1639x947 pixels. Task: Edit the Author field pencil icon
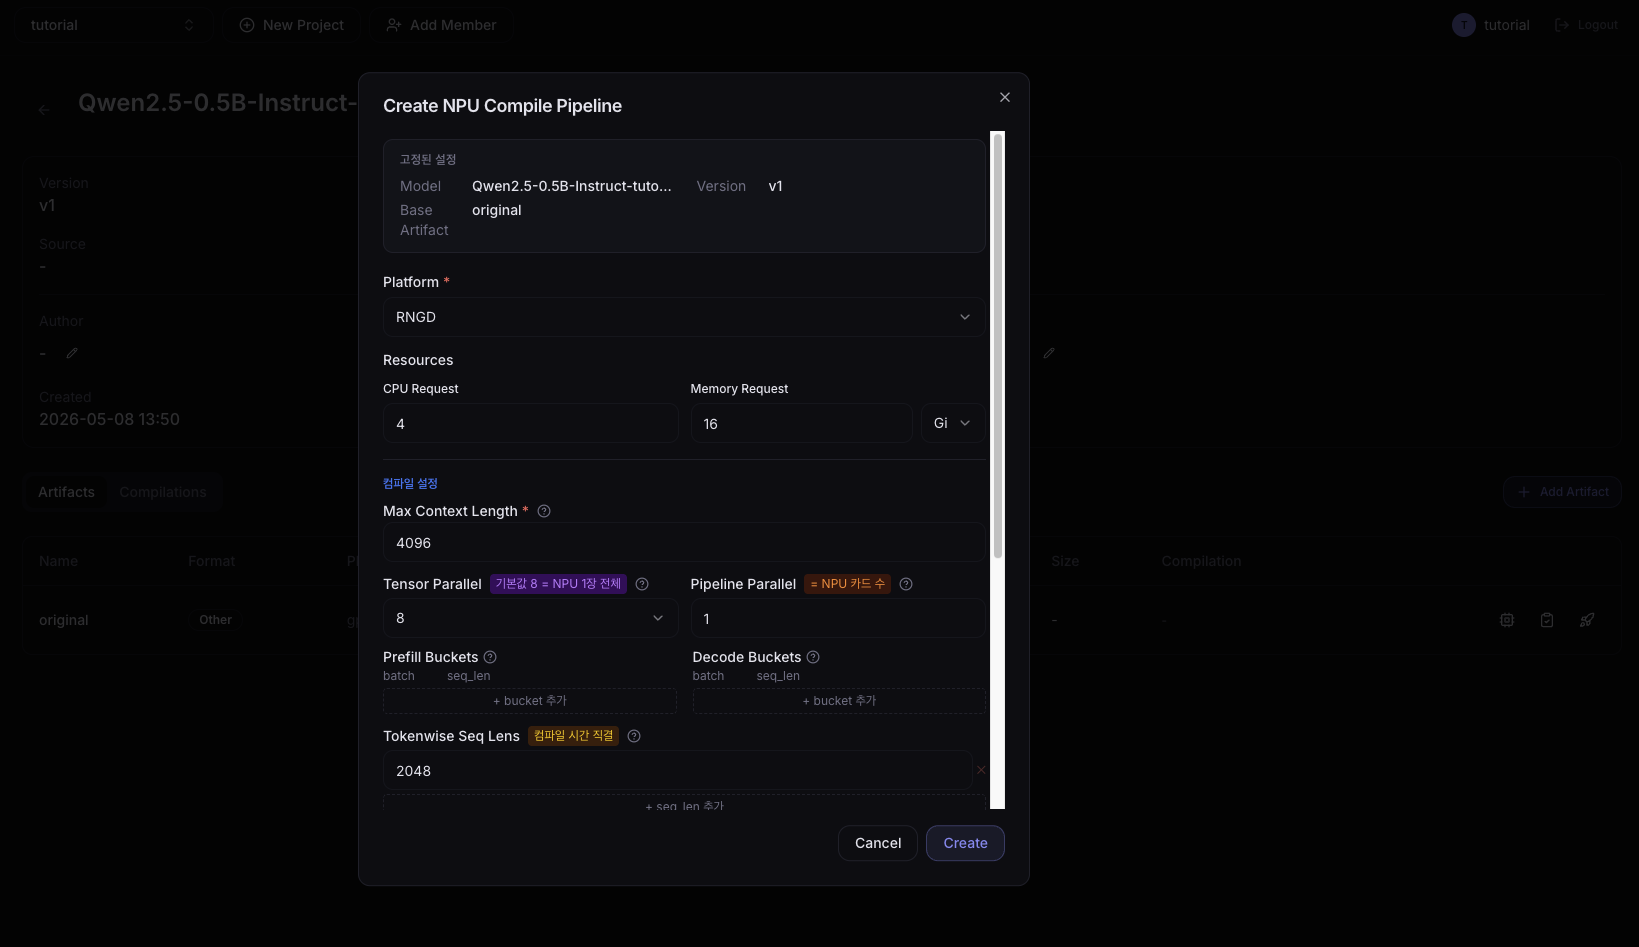coord(72,353)
